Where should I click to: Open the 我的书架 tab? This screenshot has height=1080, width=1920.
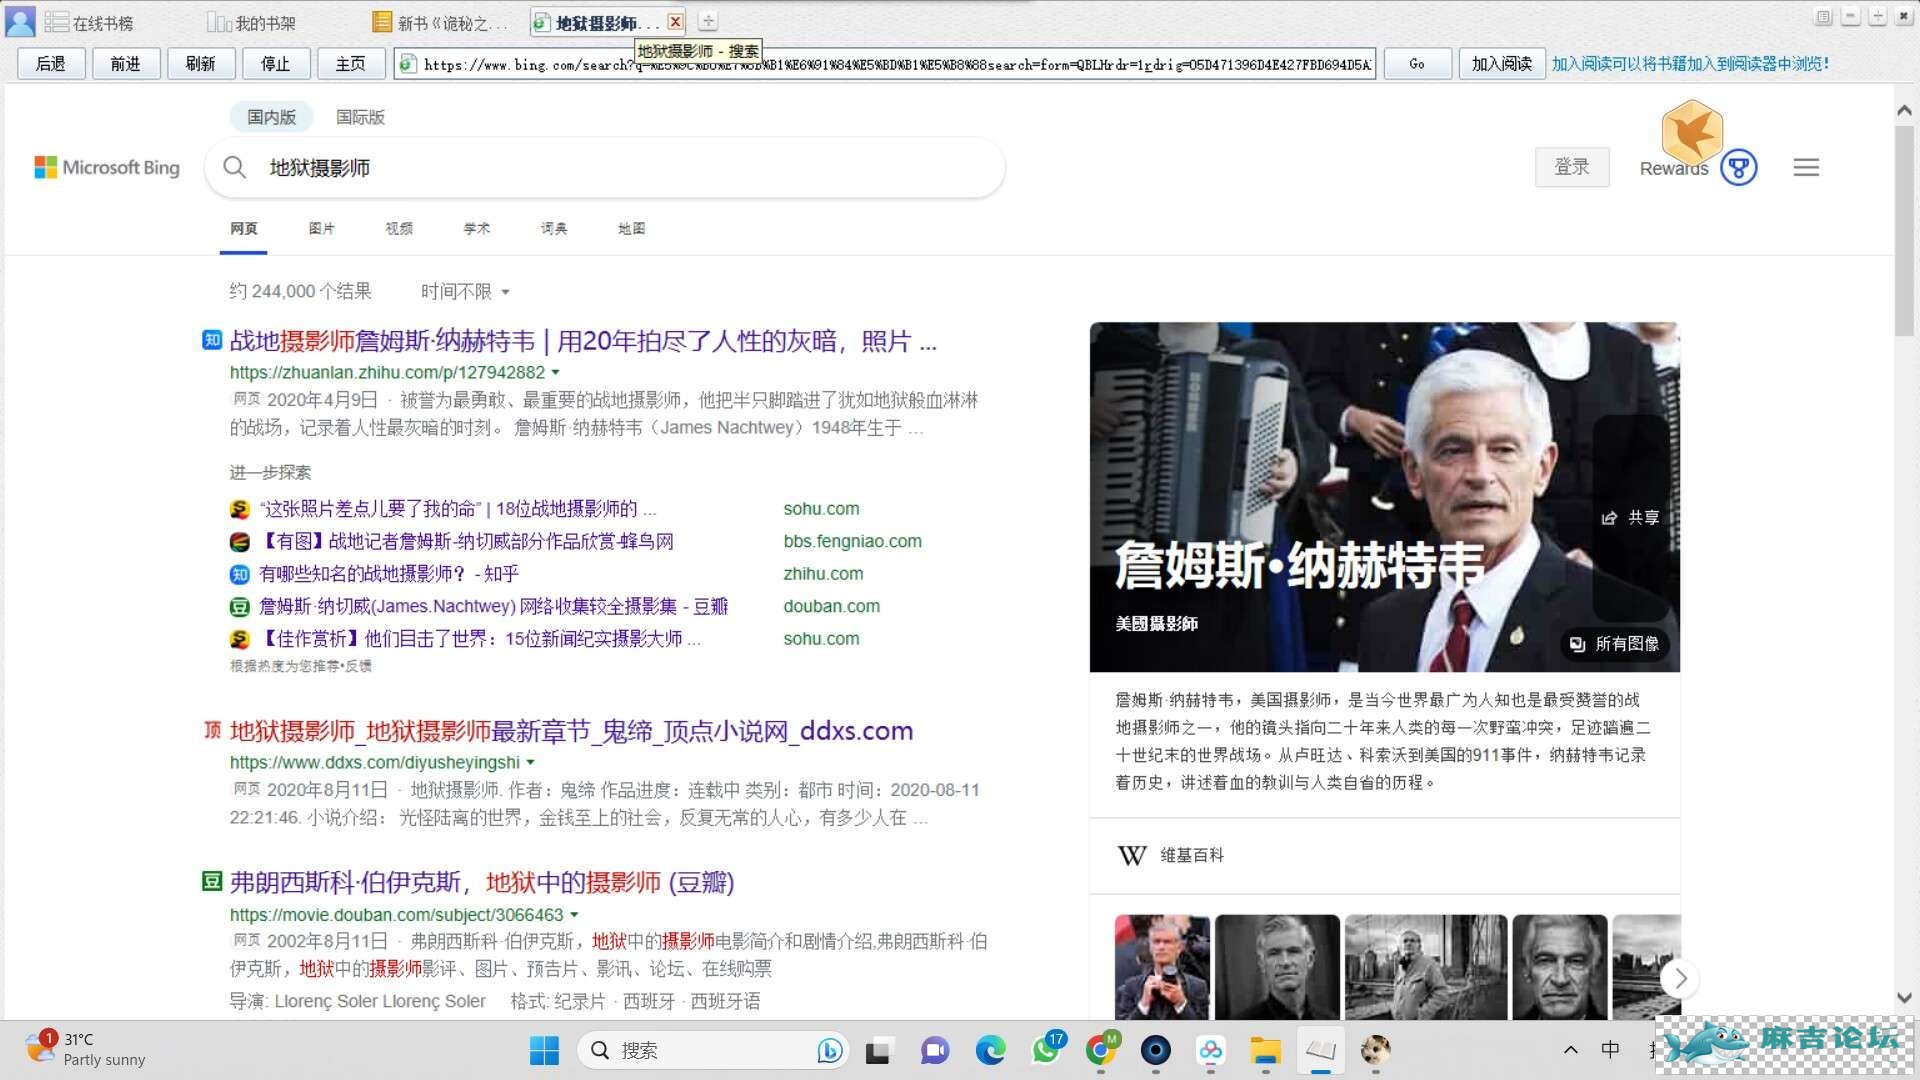pos(251,22)
